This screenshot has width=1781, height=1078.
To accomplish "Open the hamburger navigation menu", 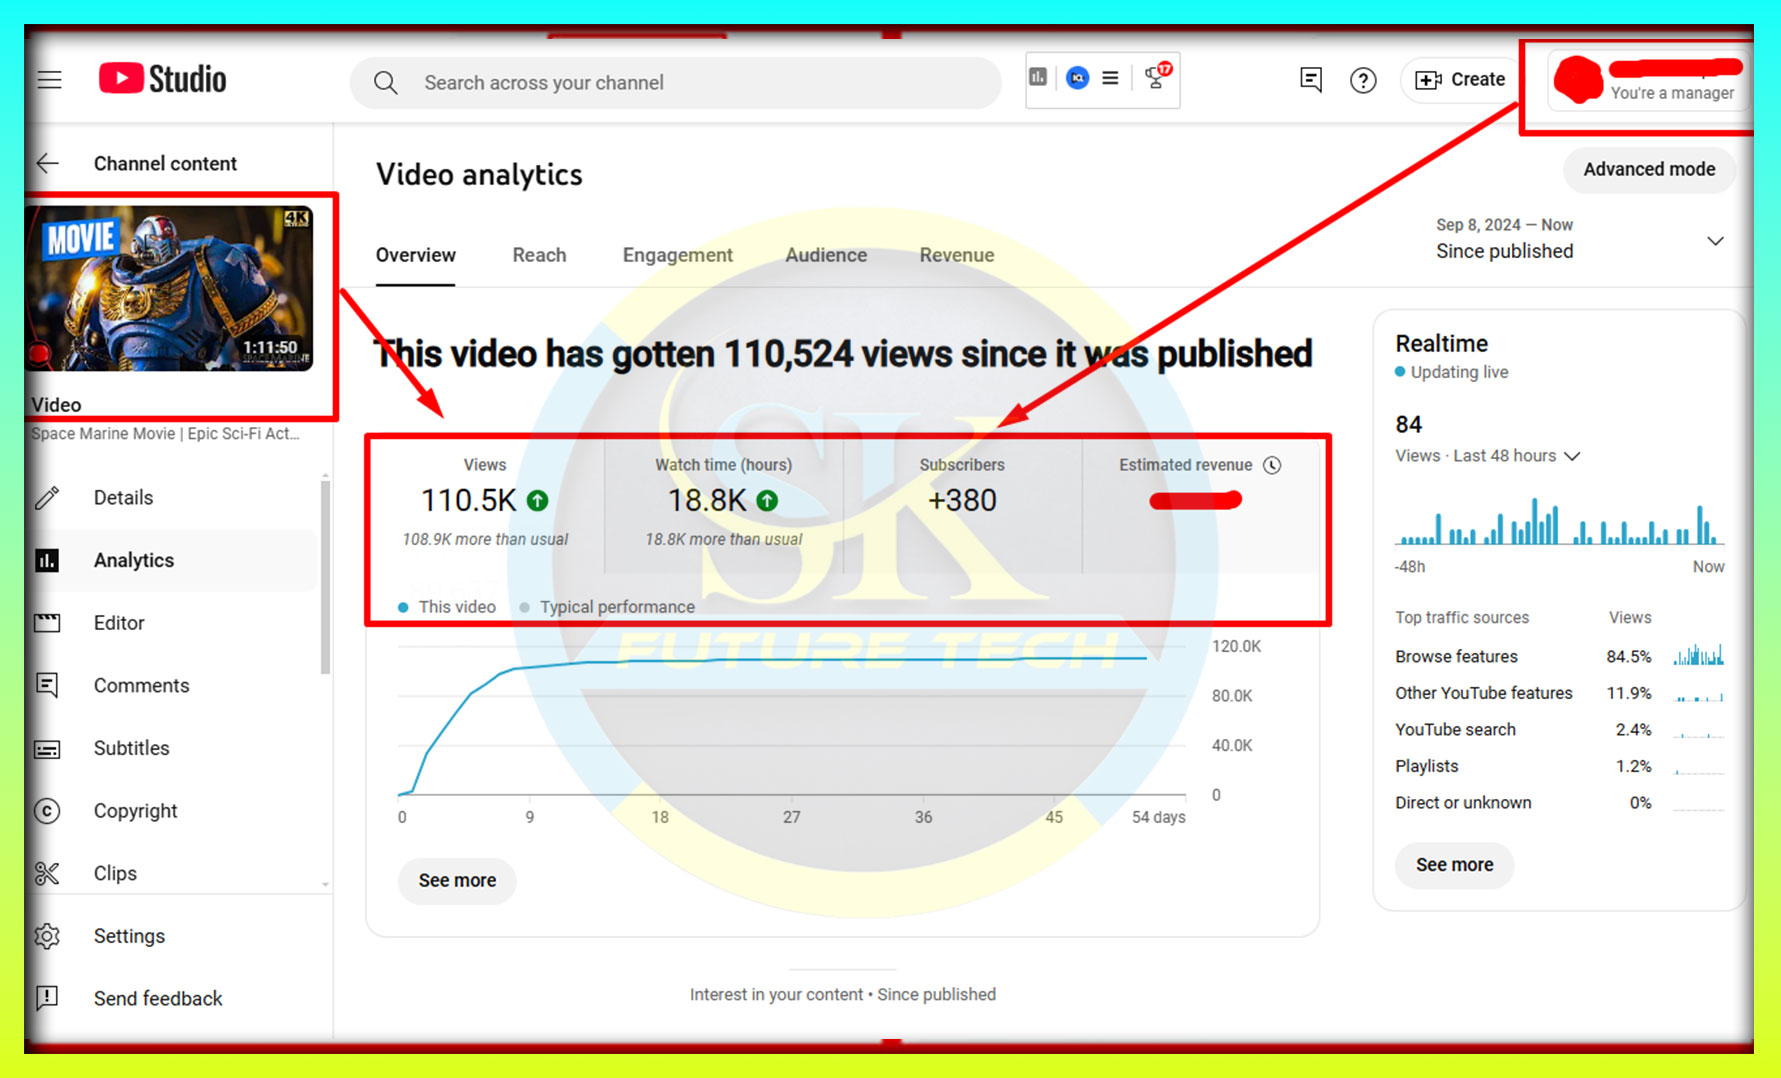I will pos(49,80).
